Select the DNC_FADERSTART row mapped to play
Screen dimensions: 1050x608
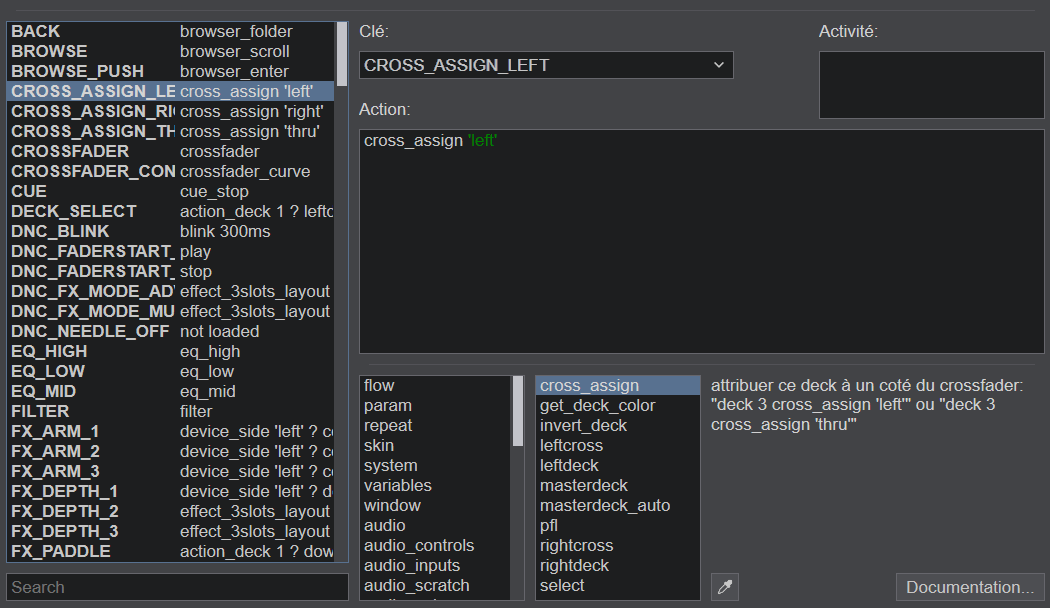point(171,252)
